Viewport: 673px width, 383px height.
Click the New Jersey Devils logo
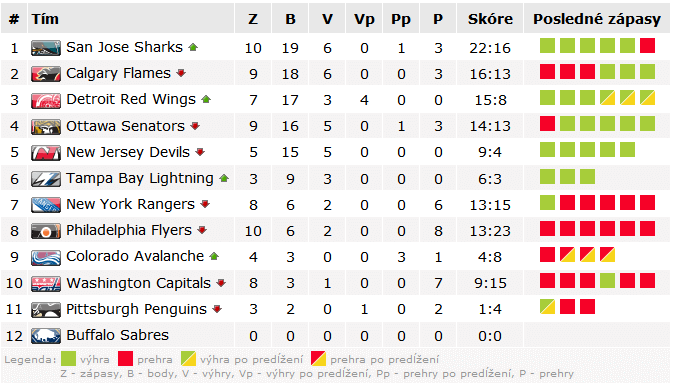pos(46,153)
